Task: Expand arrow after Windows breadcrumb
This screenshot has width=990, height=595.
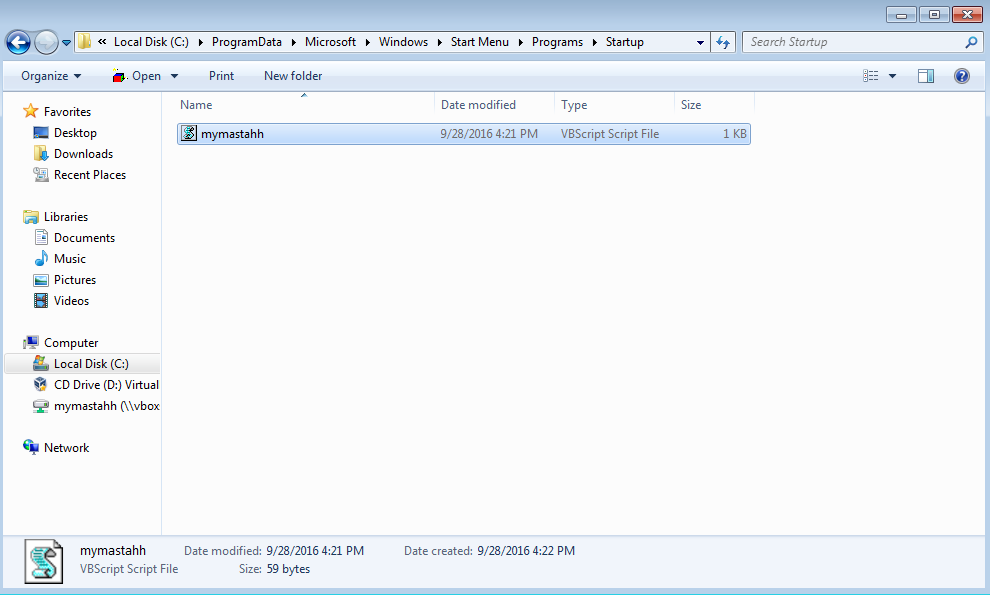Action: click(x=439, y=42)
